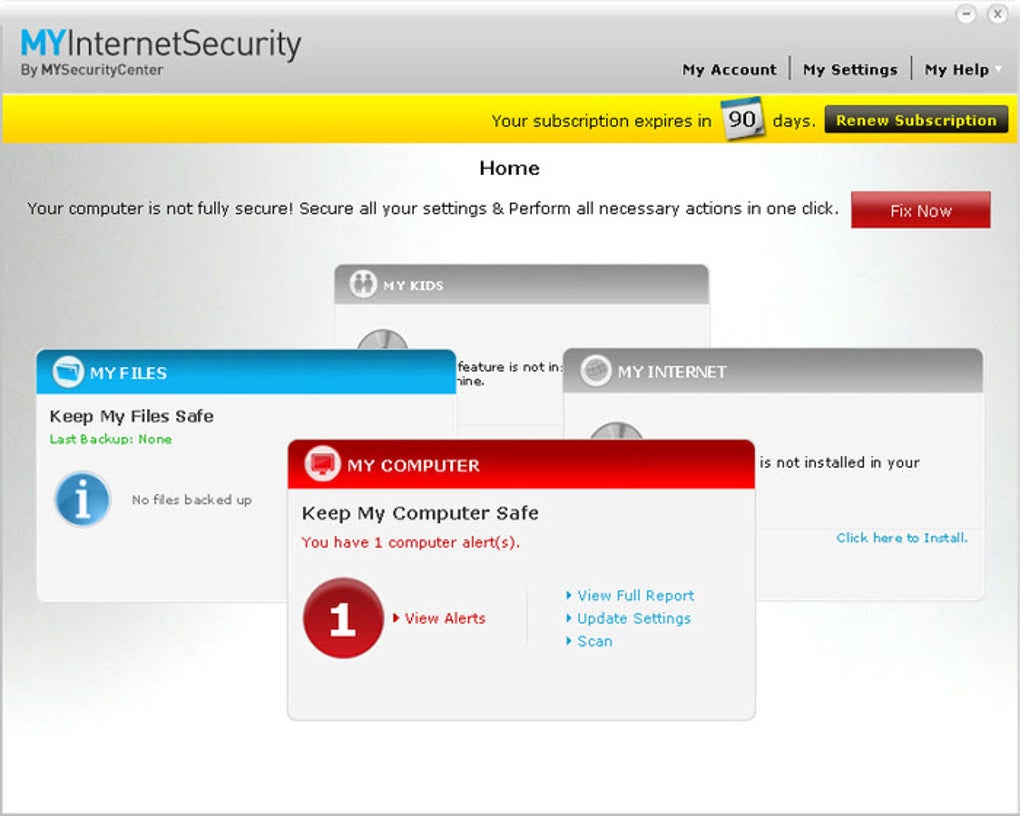Viewport: 1020px width, 816px height.
Task: Click the My Kids family icon
Action: point(363,284)
